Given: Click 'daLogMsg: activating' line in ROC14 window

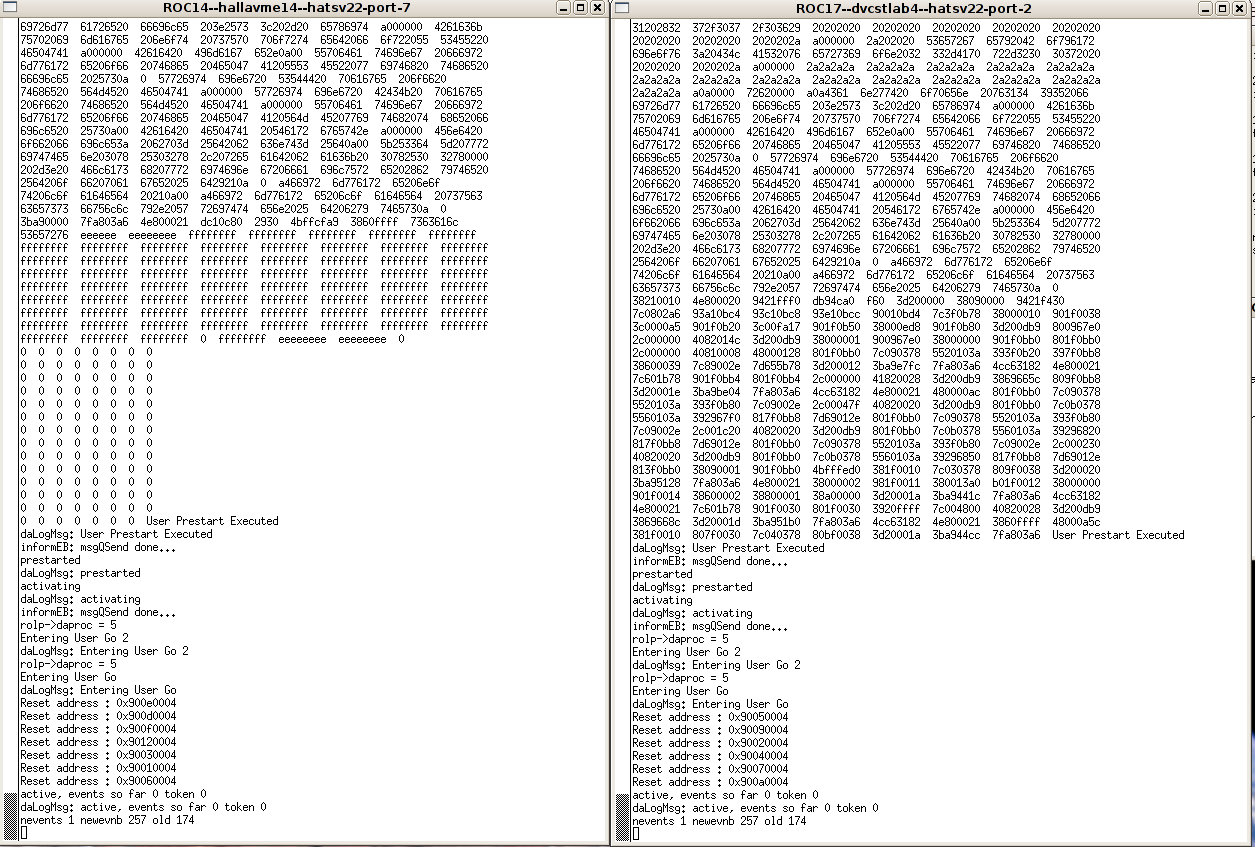Looking at the screenshot, I should 80,599.
